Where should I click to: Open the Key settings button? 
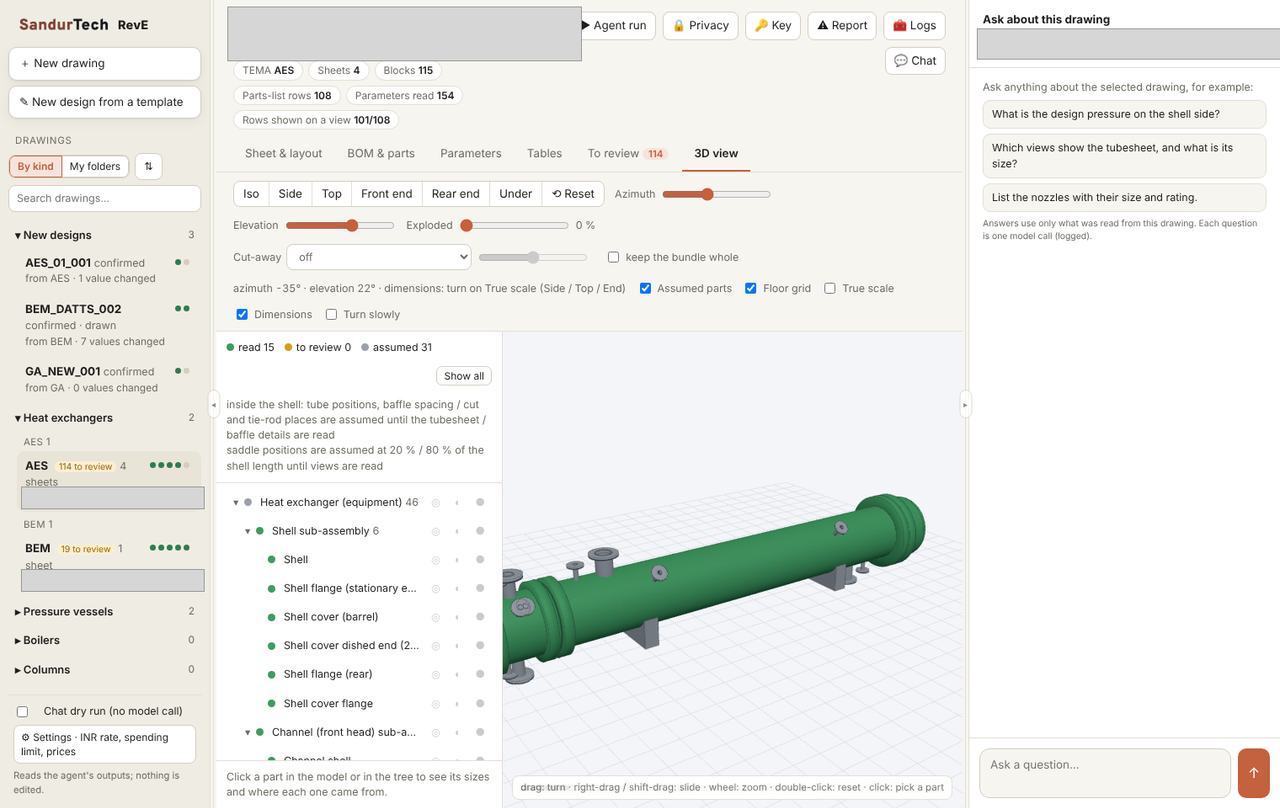[773, 26]
